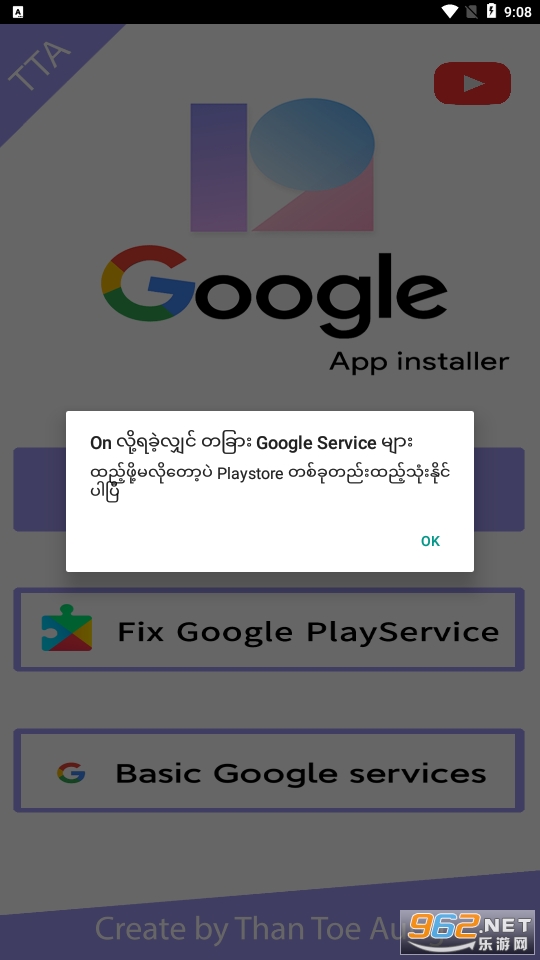540x960 pixels.
Task: Tap the TTA corner ribbon
Action: pyautogui.click(x=40, y=65)
